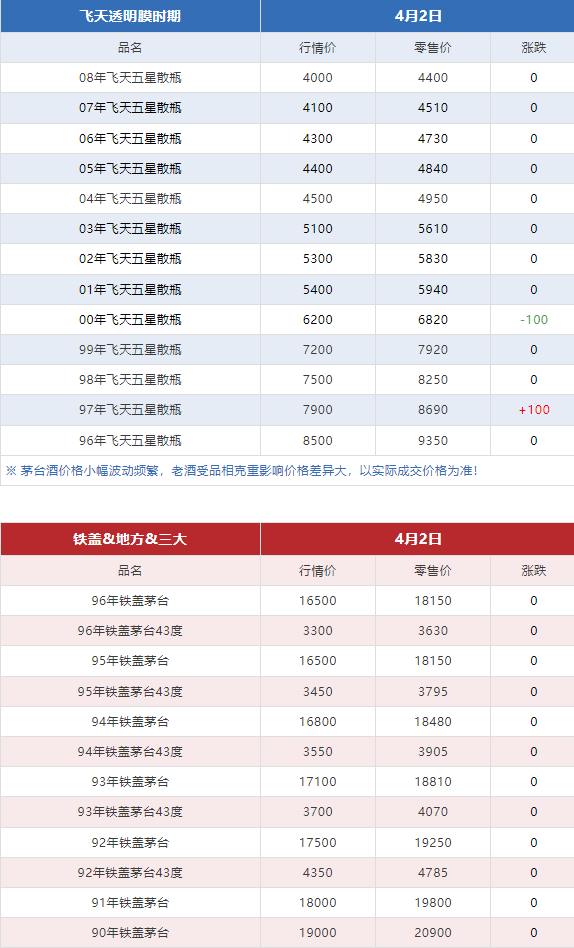Click the blue 4月2日 date header
Image resolution: width=574 pixels, height=948 pixels.
[x=417, y=16]
